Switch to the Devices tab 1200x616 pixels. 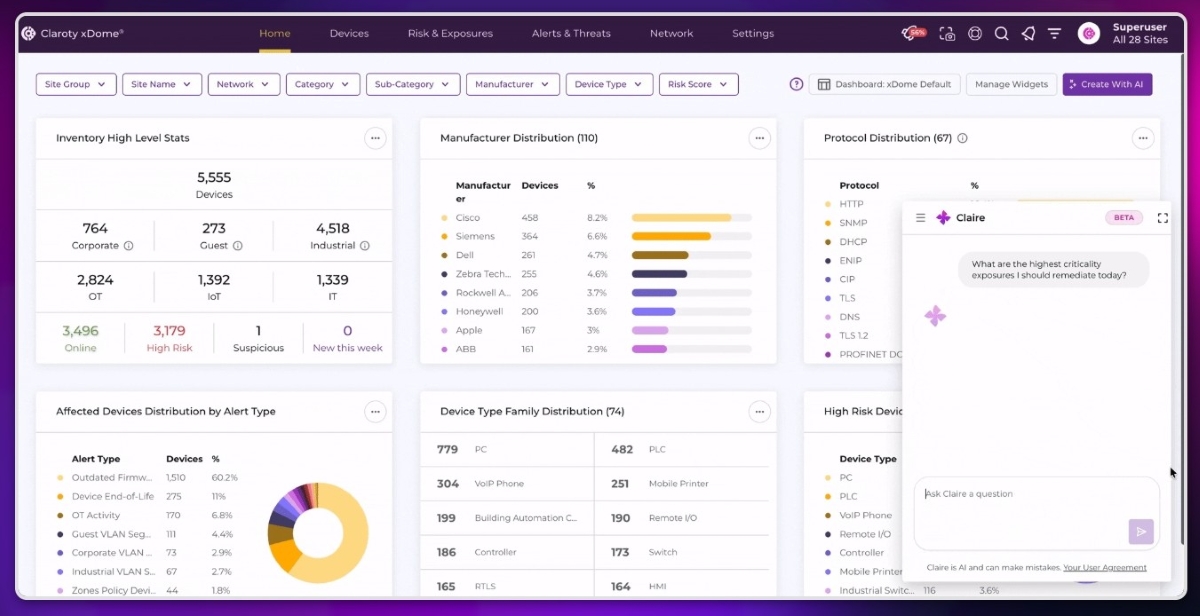click(x=349, y=33)
